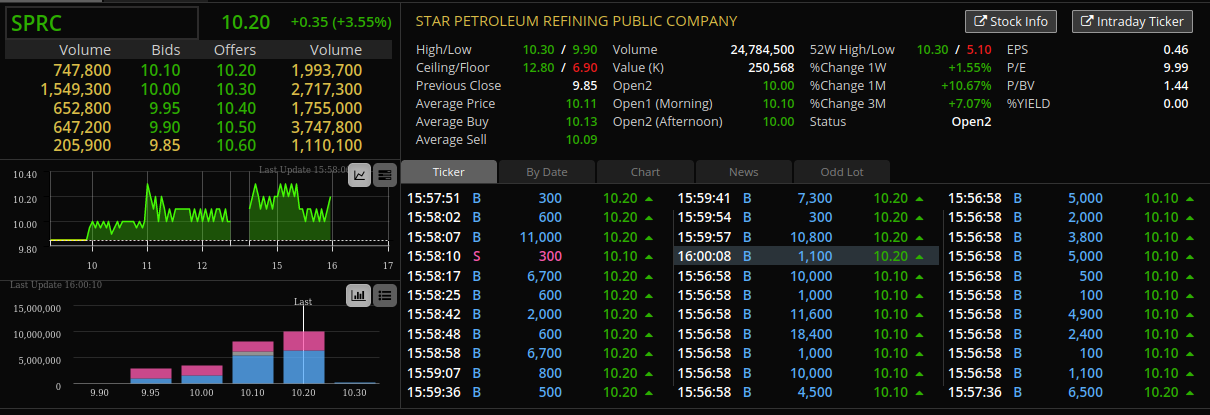
Task: Click the last price 10.20 beside SPRC
Action: click(245, 22)
